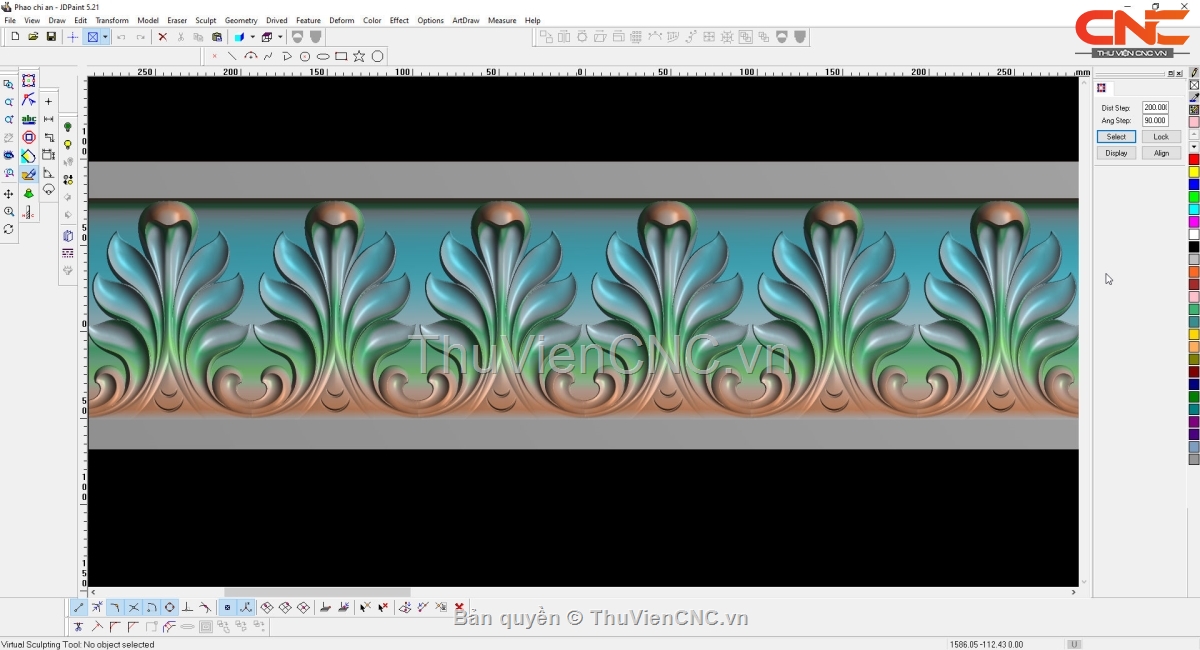Click the red X delete icon
This screenshot has height=650, width=1200.
tap(162, 37)
